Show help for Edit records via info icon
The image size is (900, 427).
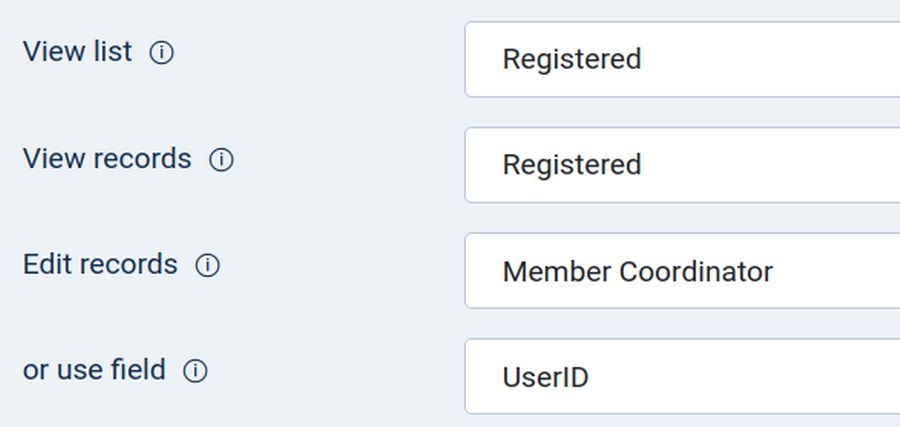(x=207, y=266)
